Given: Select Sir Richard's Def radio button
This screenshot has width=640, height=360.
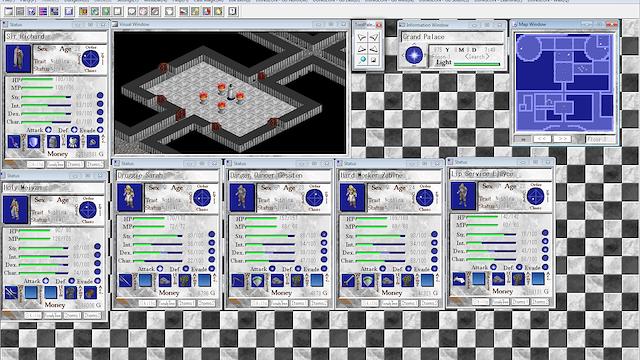Looking at the screenshot, I should pos(74,130).
